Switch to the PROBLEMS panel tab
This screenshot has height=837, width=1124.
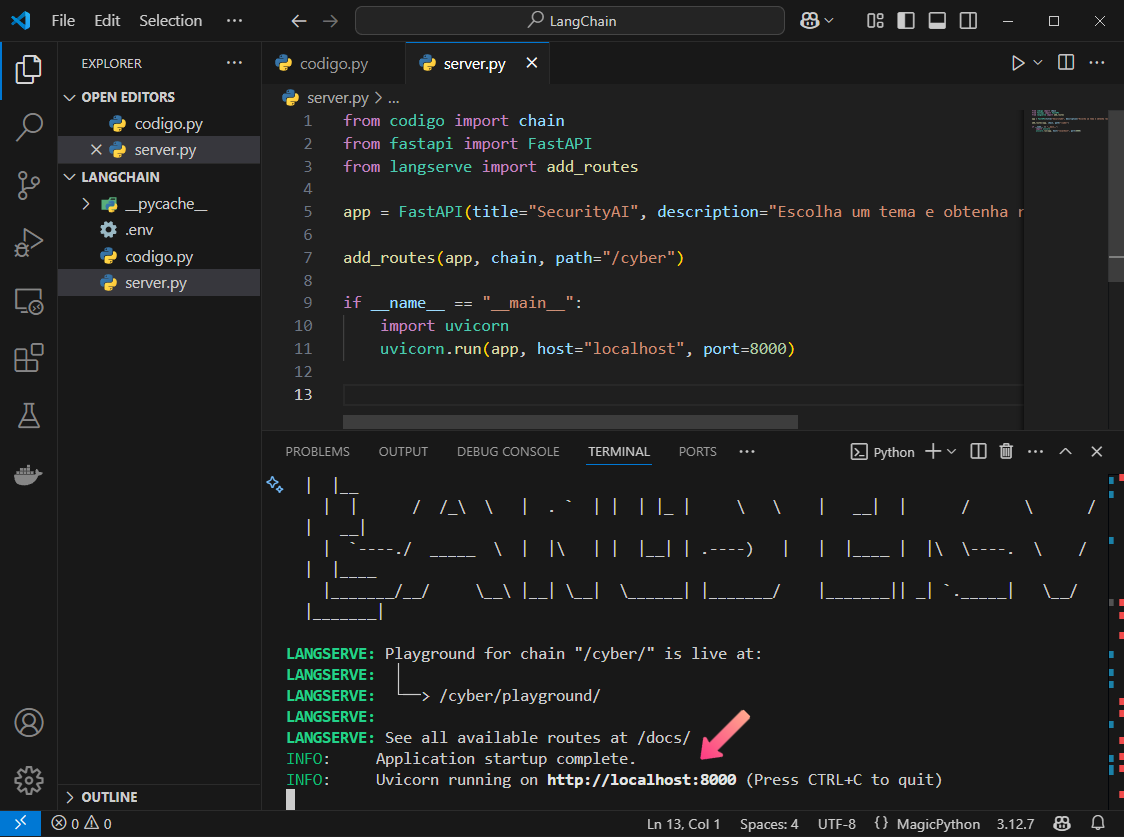(x=318, y=451)
